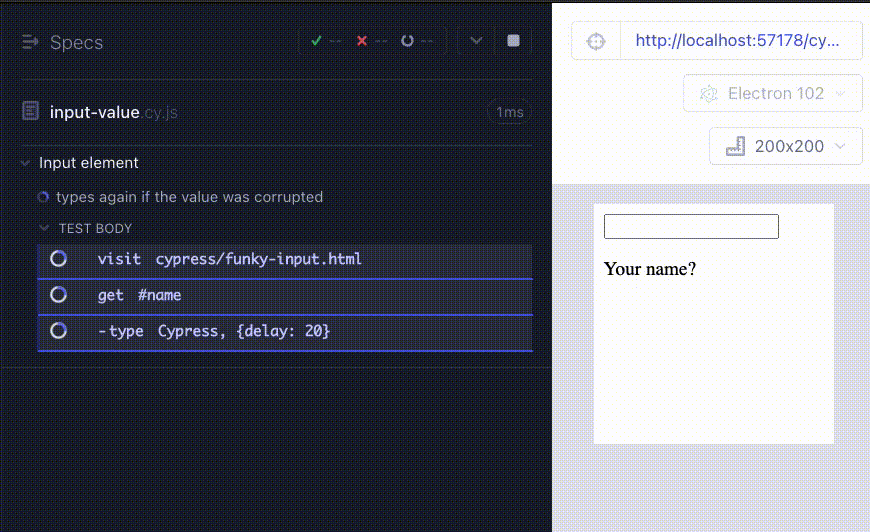Toggle auto-scrolling chevron in reporter header

(476, 40)
